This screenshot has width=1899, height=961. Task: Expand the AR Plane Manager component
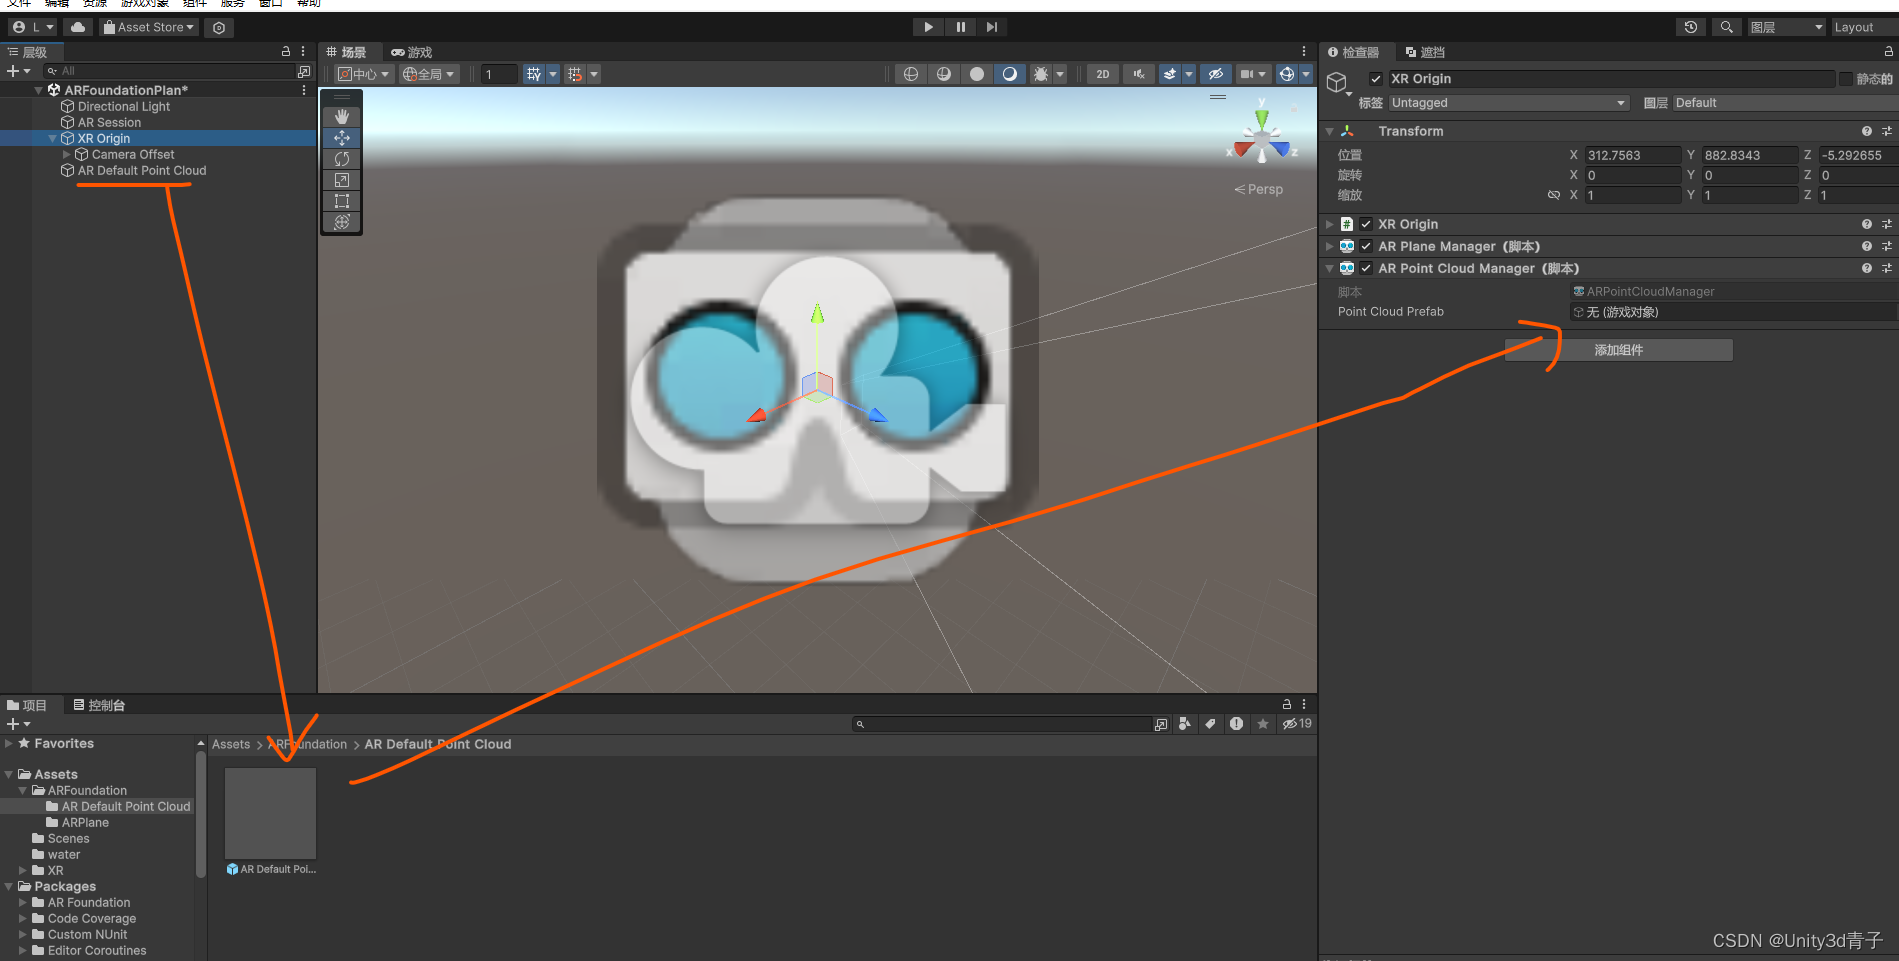pos(1330,246)
